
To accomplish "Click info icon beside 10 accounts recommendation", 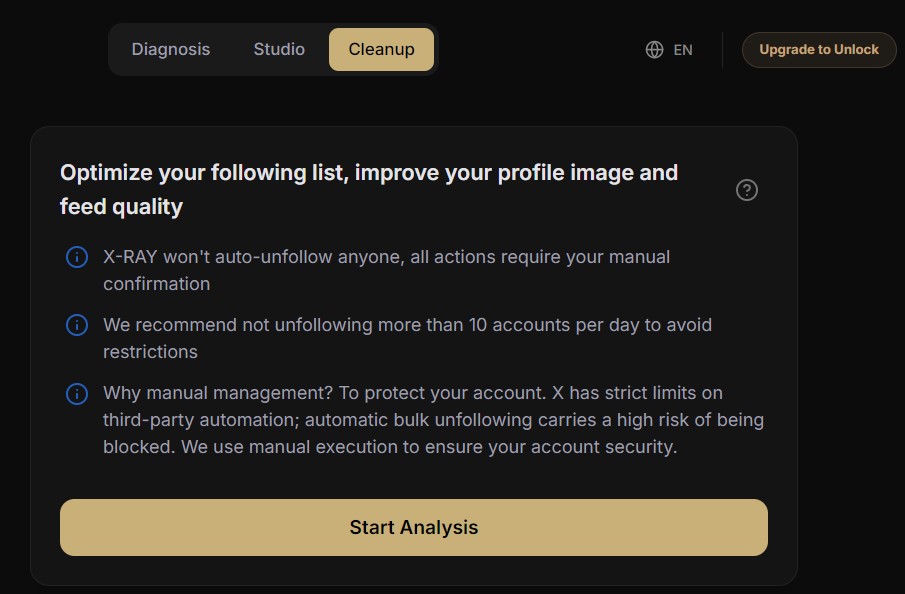I will pyautogui.click(x=77, y=325).
